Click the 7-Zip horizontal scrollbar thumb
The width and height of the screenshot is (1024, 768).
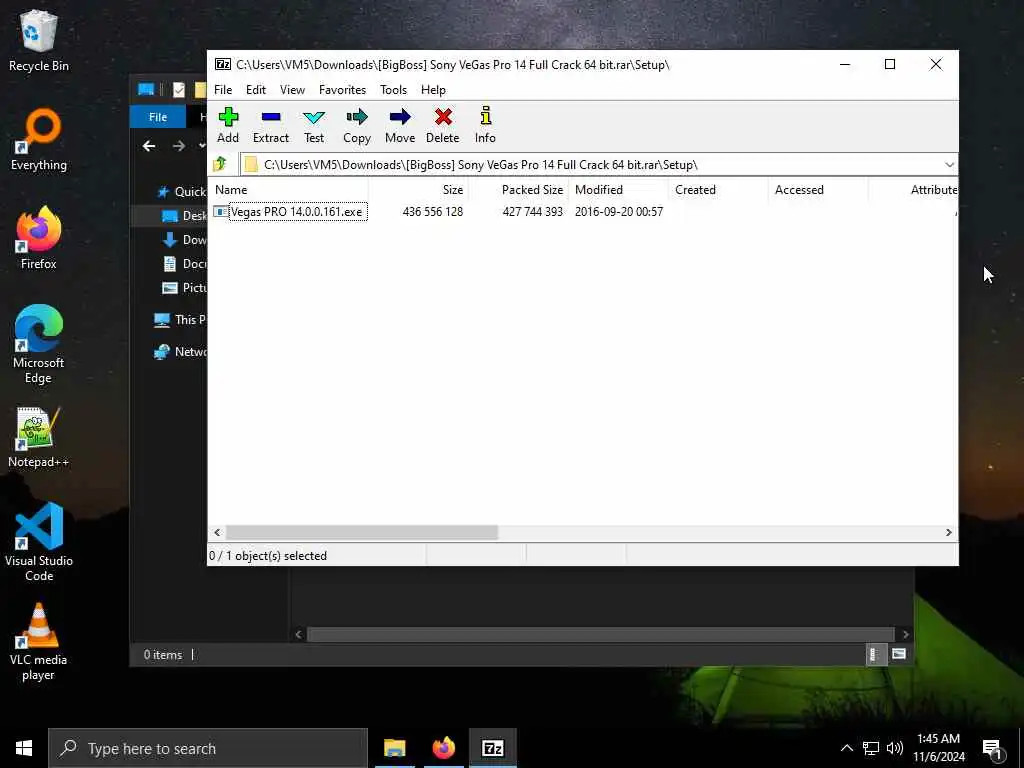click(362, 533)
